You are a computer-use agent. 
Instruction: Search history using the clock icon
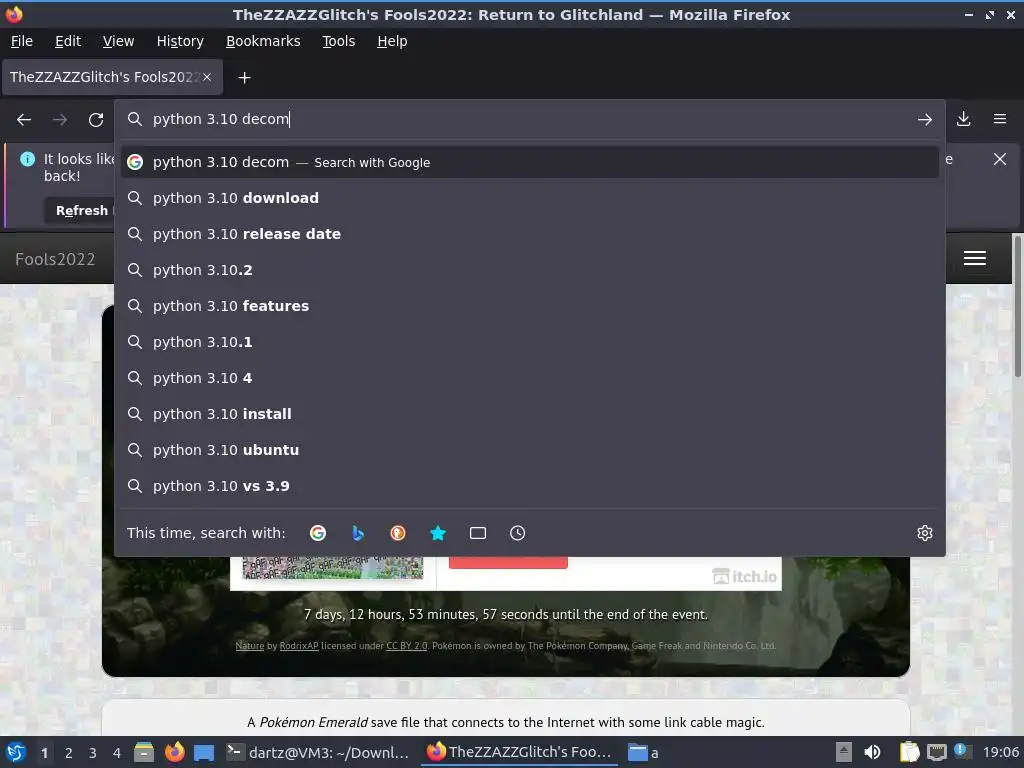[517, 533]
